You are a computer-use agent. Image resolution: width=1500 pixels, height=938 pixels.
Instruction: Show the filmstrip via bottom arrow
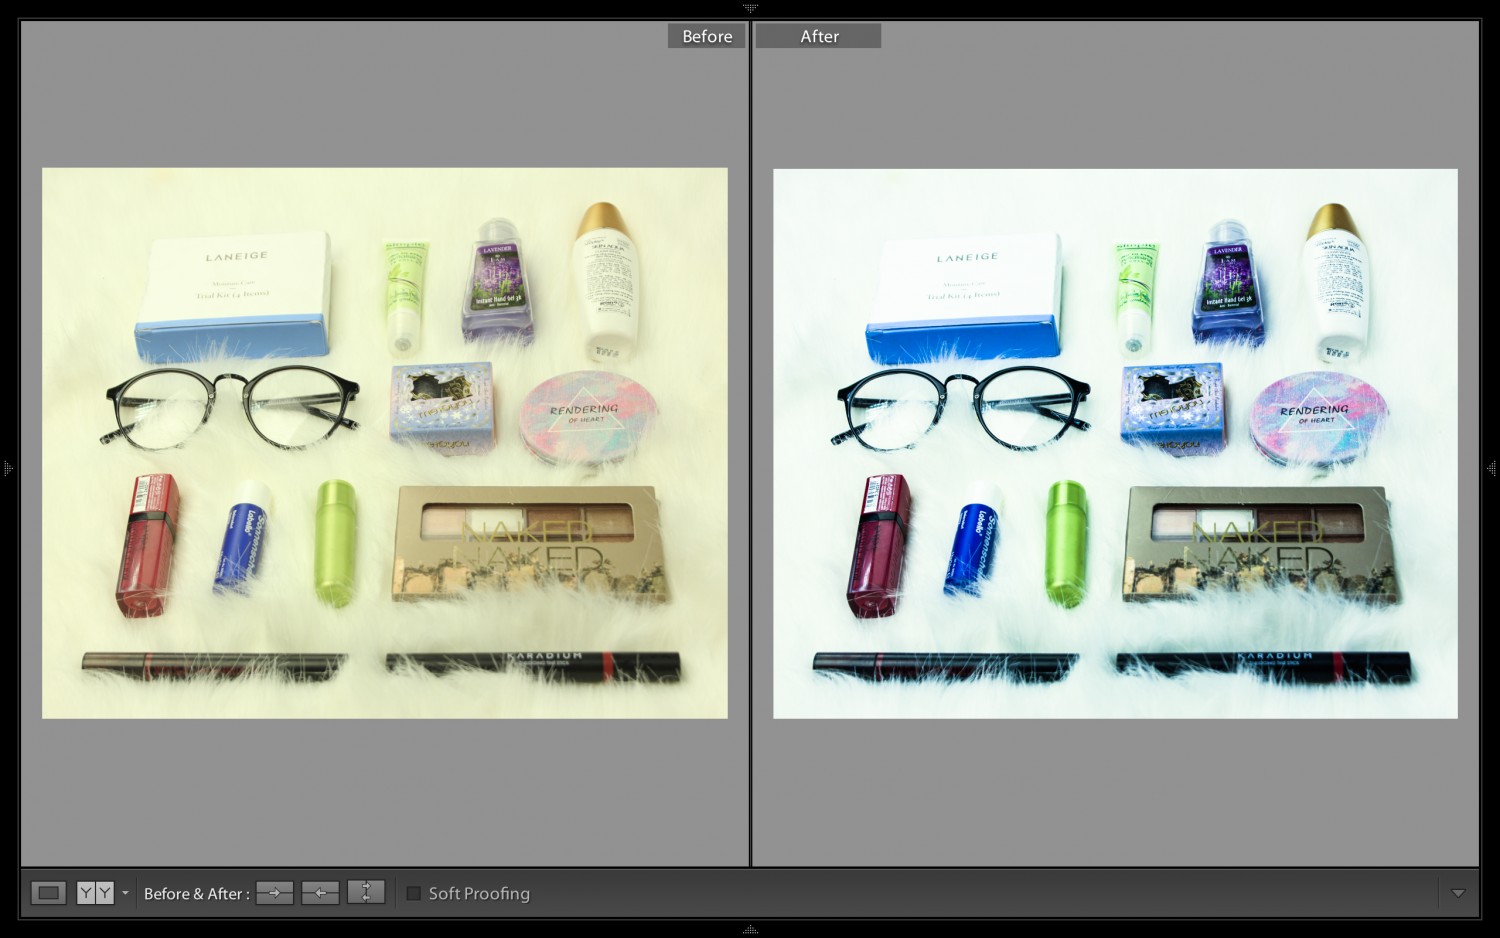750,930
